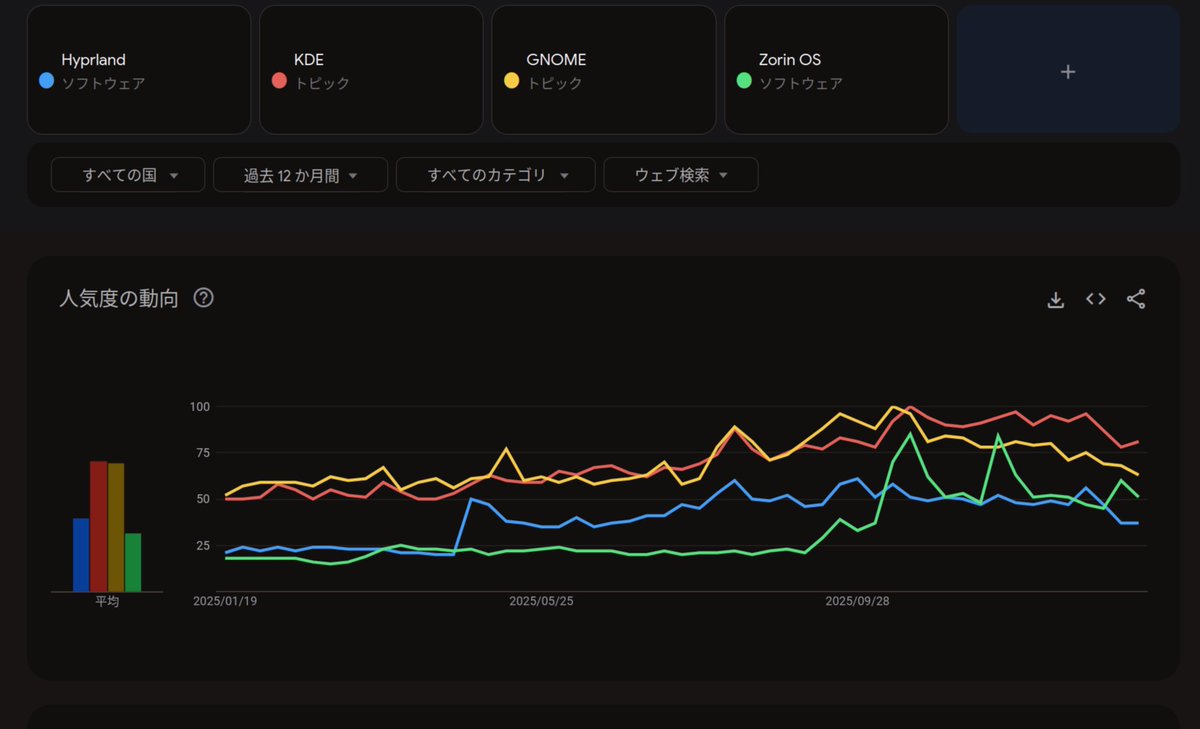Open help icon next to 人気度の動向

point(204,298)
